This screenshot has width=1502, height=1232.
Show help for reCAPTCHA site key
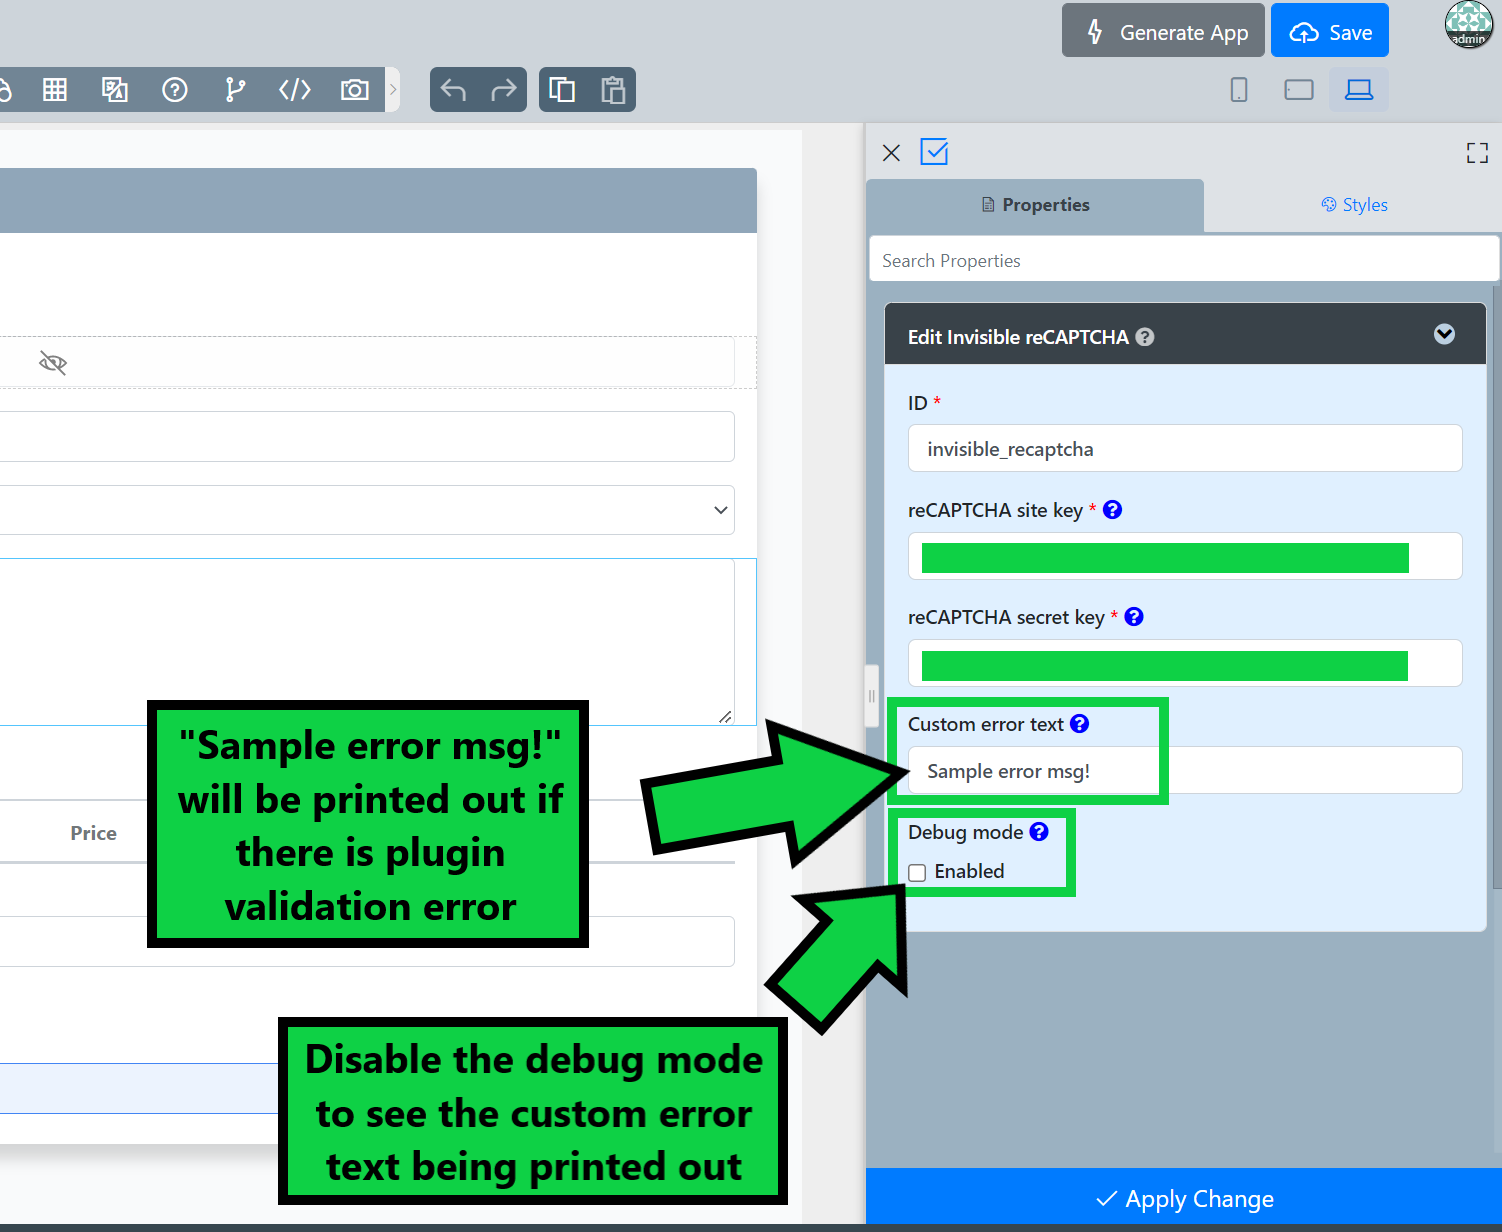point(1112,510)
